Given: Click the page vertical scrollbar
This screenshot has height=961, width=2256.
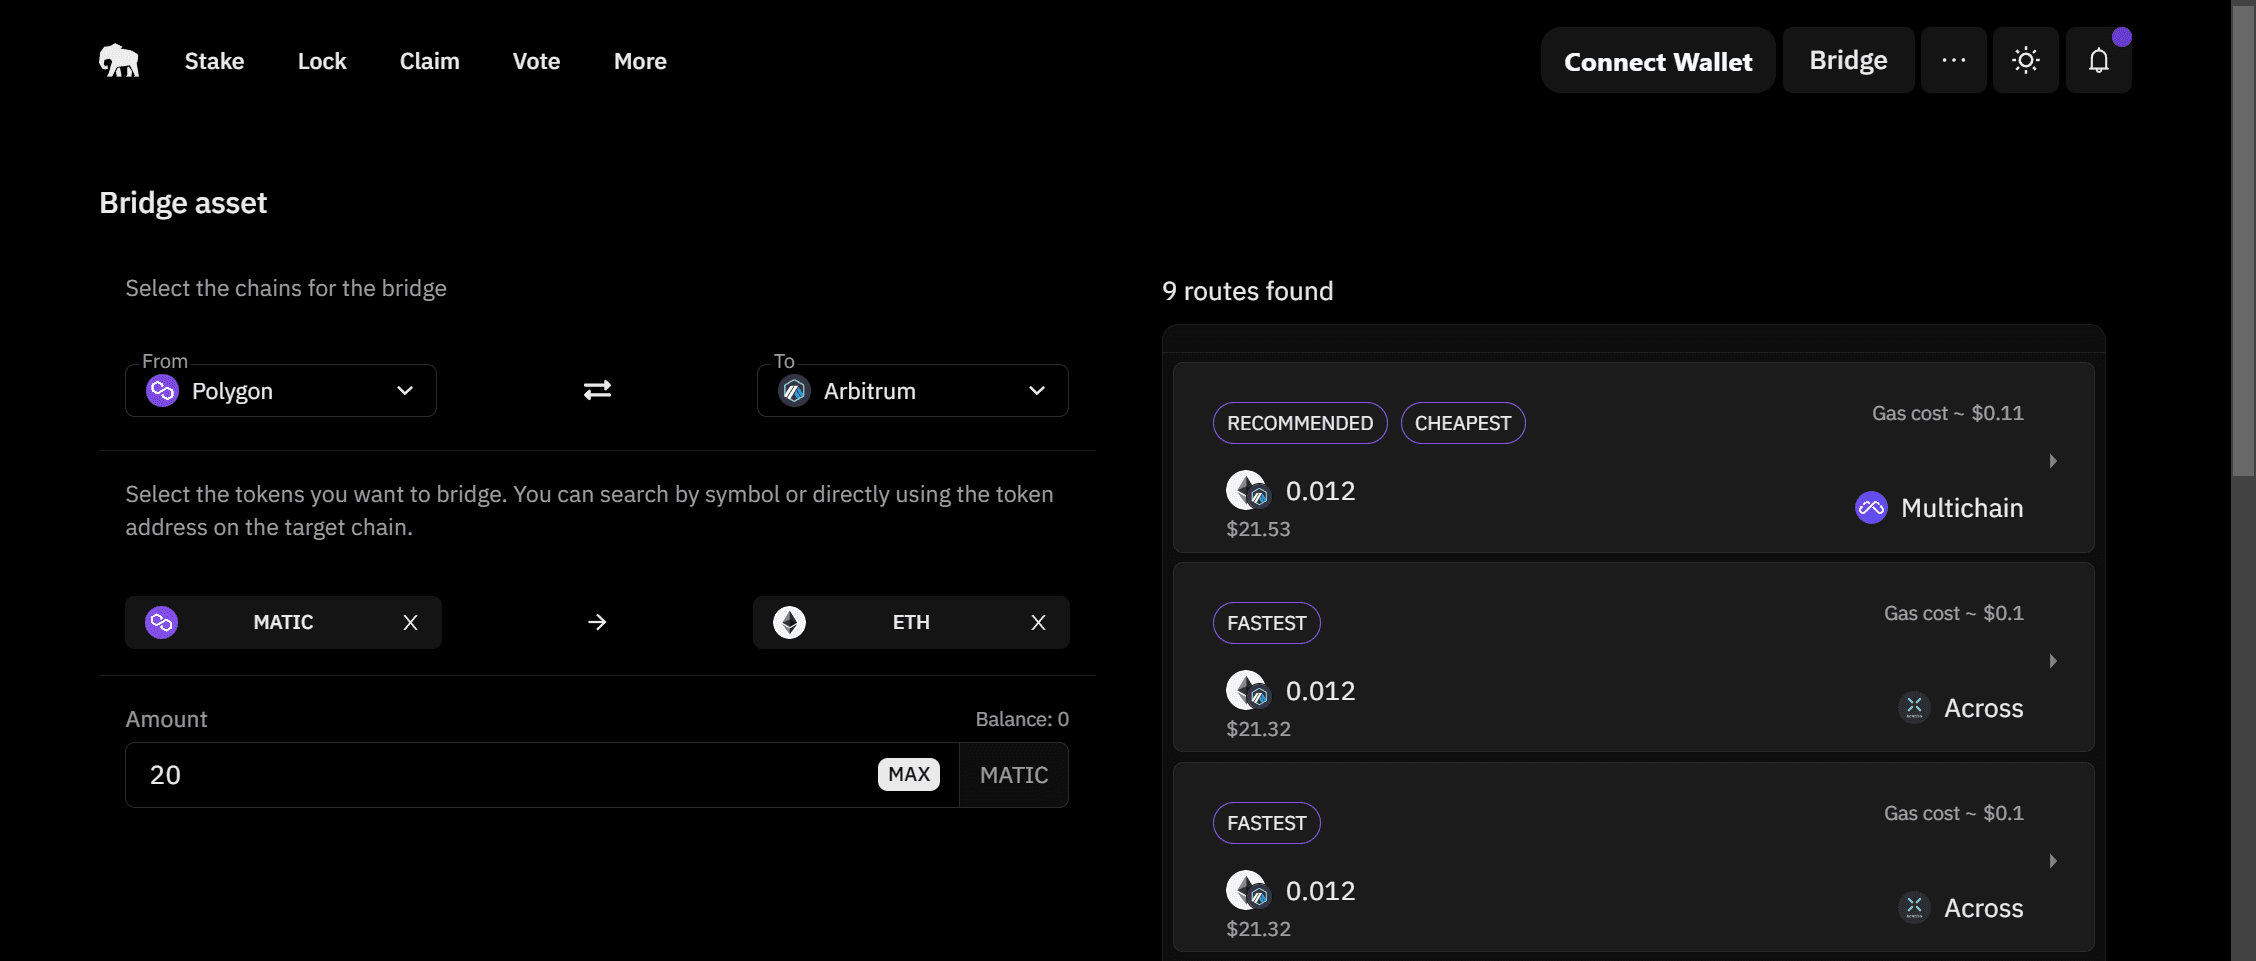Looking at the screenshot, I should pyautogui.click(x=2243, y=240).
